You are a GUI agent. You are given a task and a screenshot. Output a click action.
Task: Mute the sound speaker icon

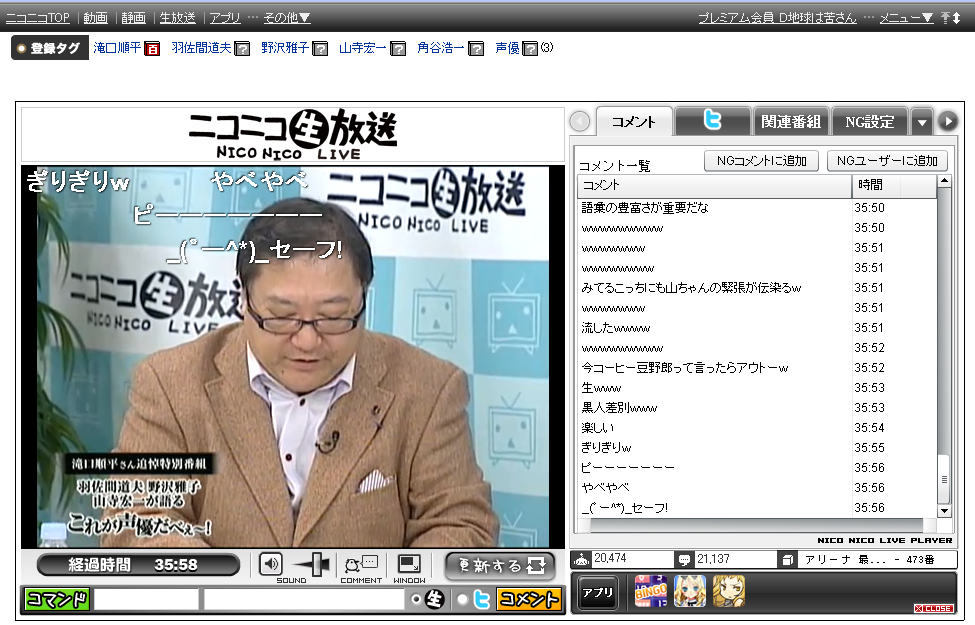tap(271, 564)
